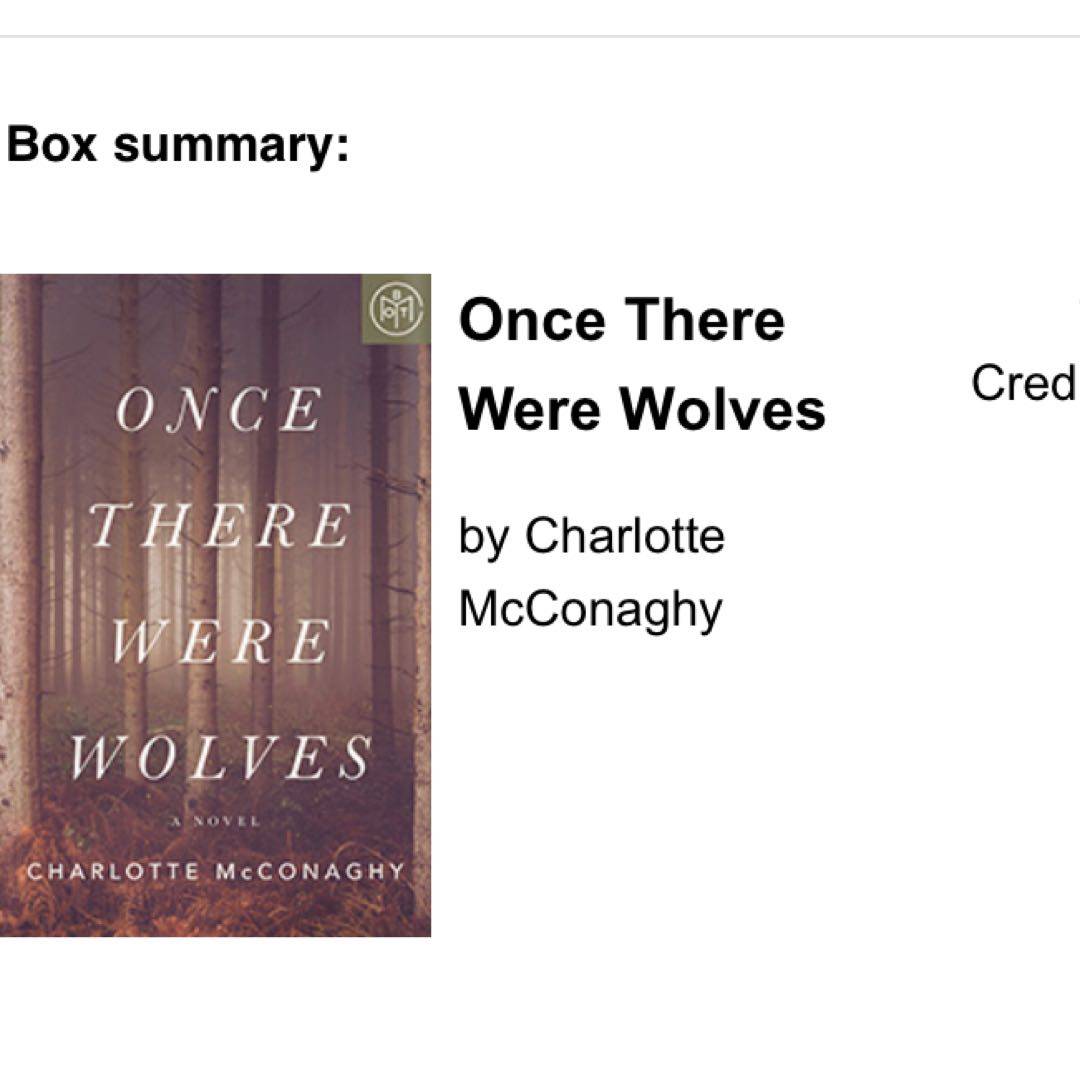Click the bold "Once There" title line
Screen dimensions: 1080x1080
click(621, 320)
